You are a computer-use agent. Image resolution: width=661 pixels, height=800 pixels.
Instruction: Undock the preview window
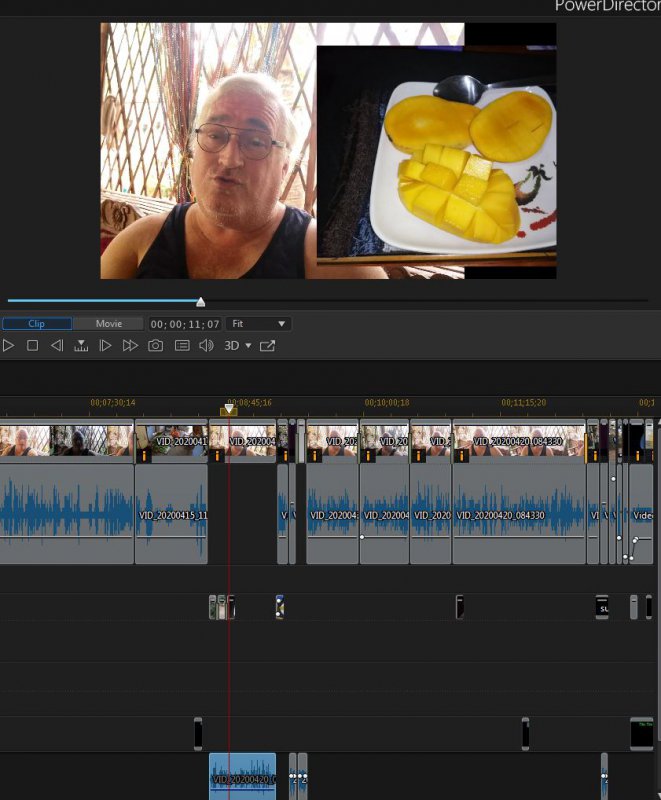267,346
